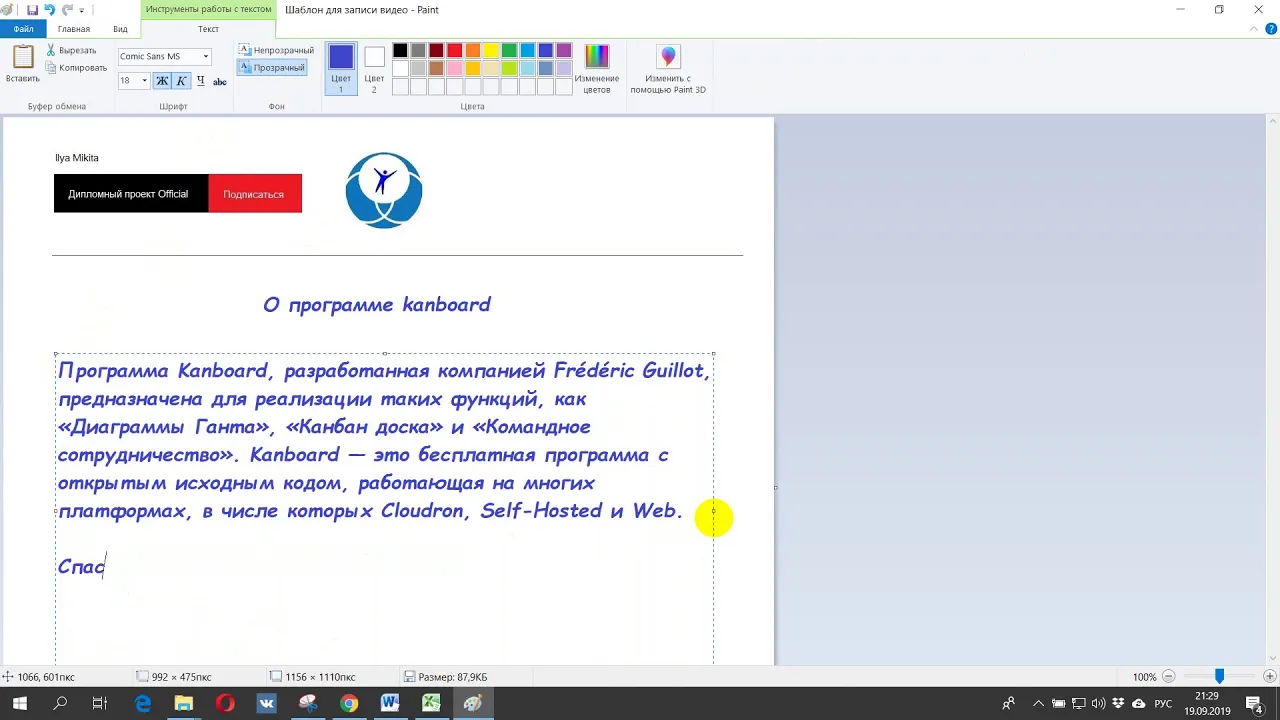Click the round blue logo image on the canvas
The width and height of the screenshot is (1280, 720).
click(x=384, y=190)
